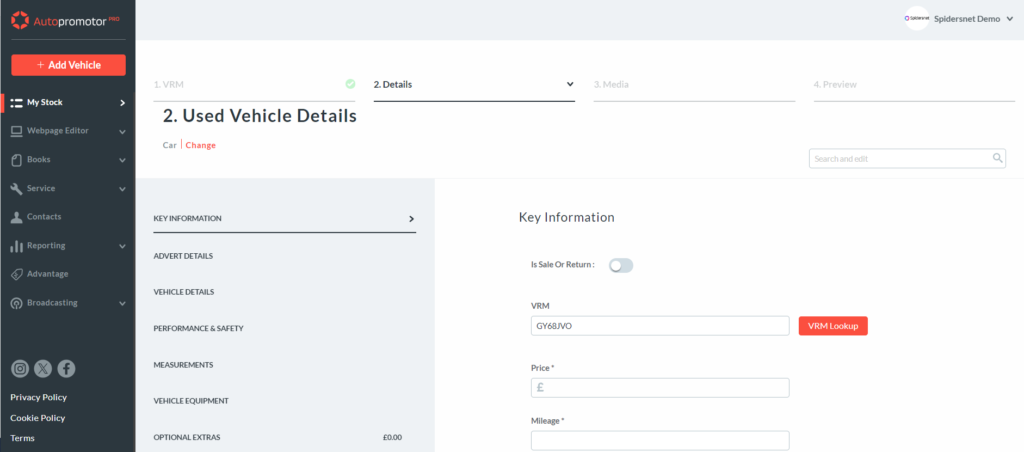The width and height of the screenshot is (1024, 452).
Task: Click the Change vehicle type link
Action: pos(201,145)
